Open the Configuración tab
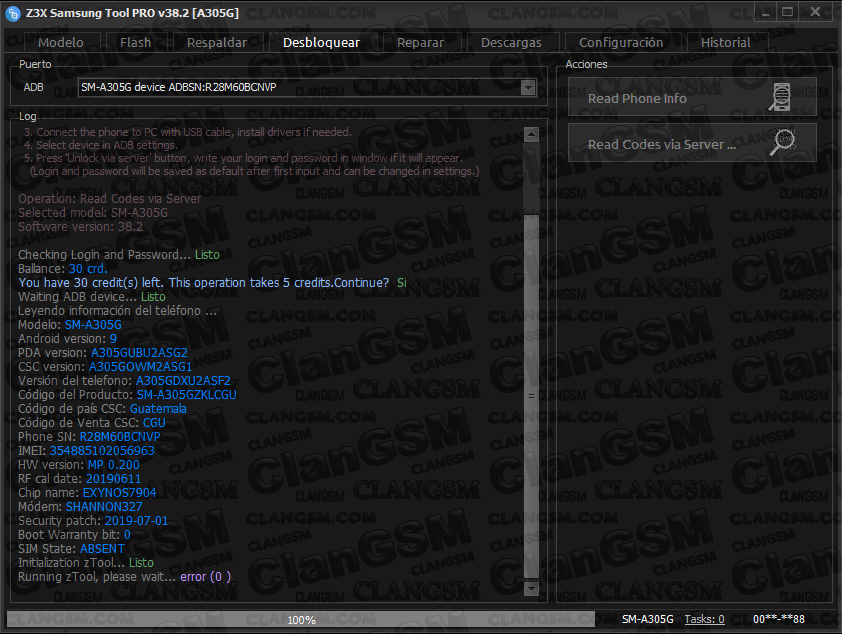Viewport: 842px width, 635px height. pyautogui.click(x=621, y=42)
